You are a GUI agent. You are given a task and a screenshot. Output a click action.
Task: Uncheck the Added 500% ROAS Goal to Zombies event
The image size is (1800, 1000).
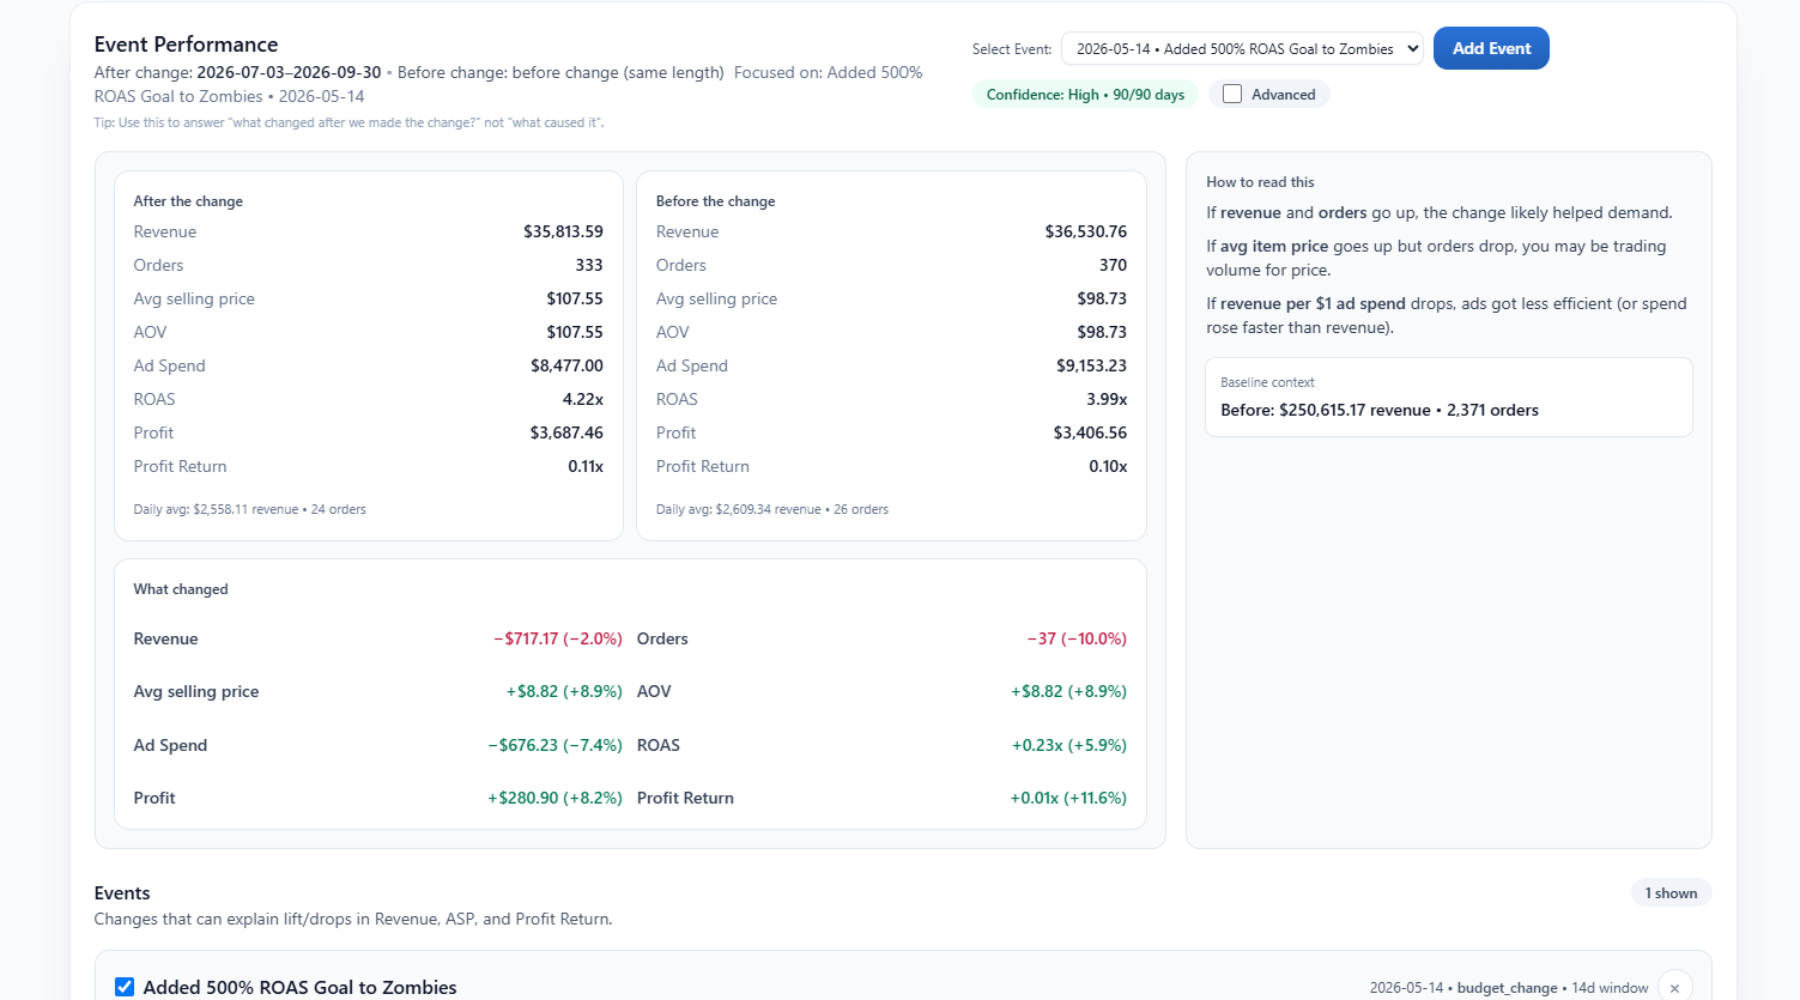pyautogui.click(x=124, y=987)
